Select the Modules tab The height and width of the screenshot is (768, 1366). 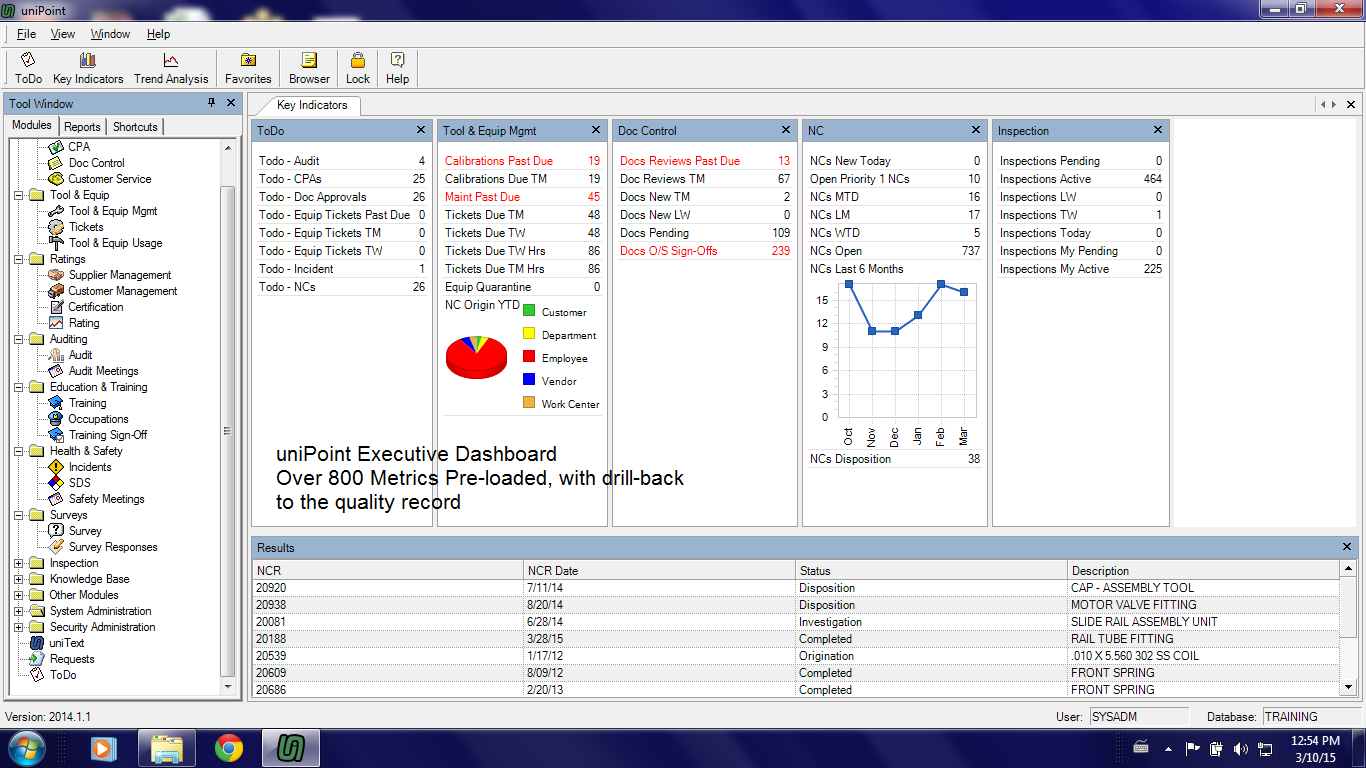tap(32, 126)
